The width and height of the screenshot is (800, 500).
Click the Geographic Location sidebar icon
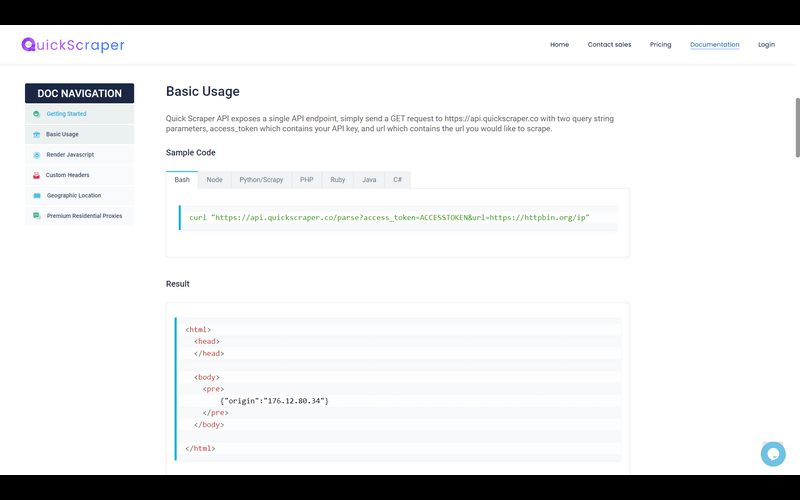point(37,196)
